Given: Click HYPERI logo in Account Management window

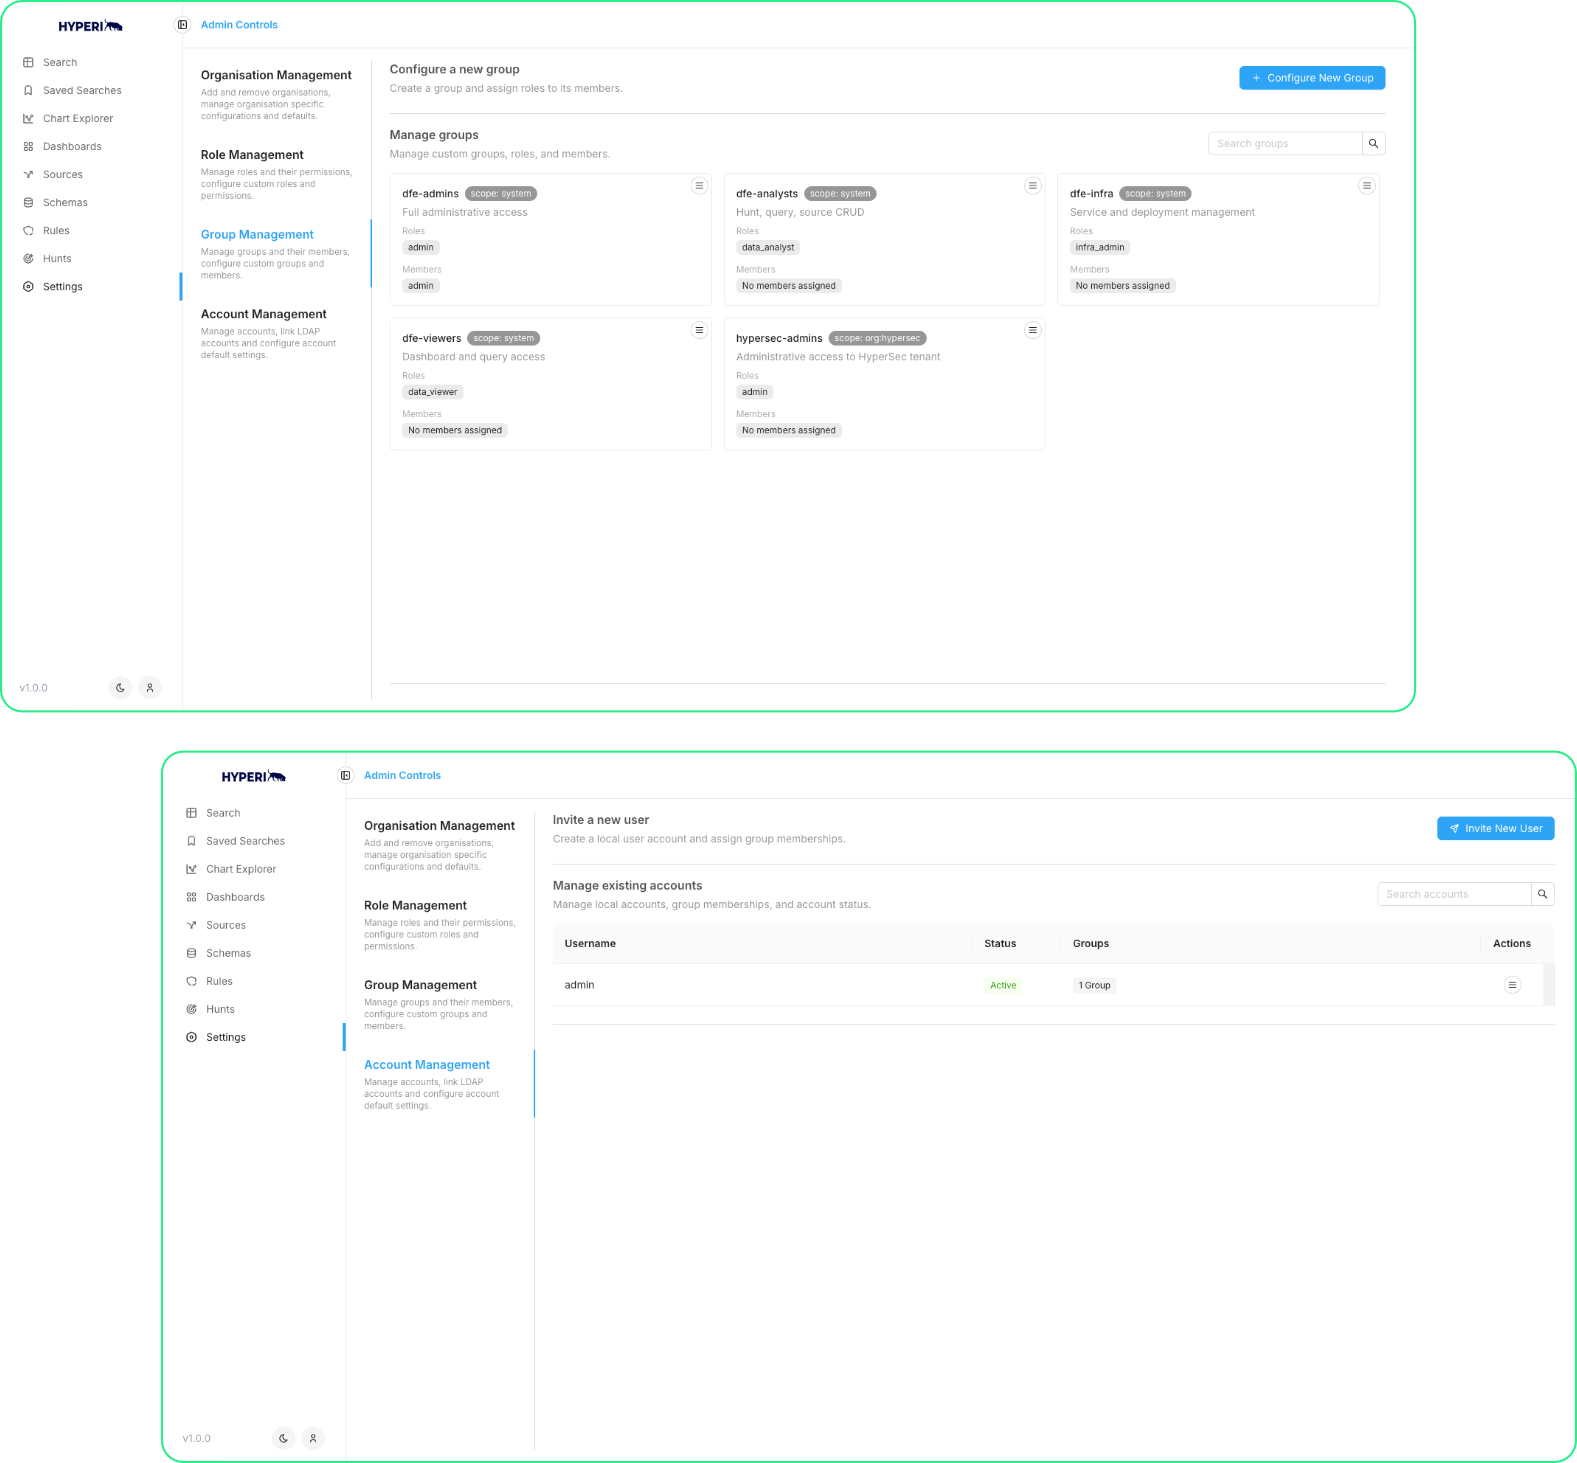Looking at the screenshot, I should [x=253, y=776].
